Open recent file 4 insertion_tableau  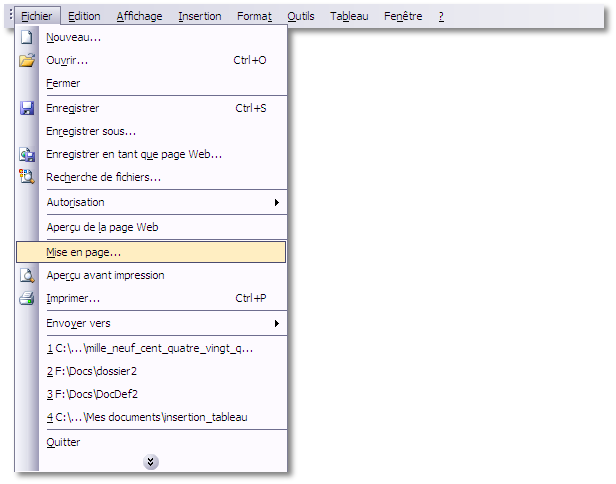pos(151,417)
